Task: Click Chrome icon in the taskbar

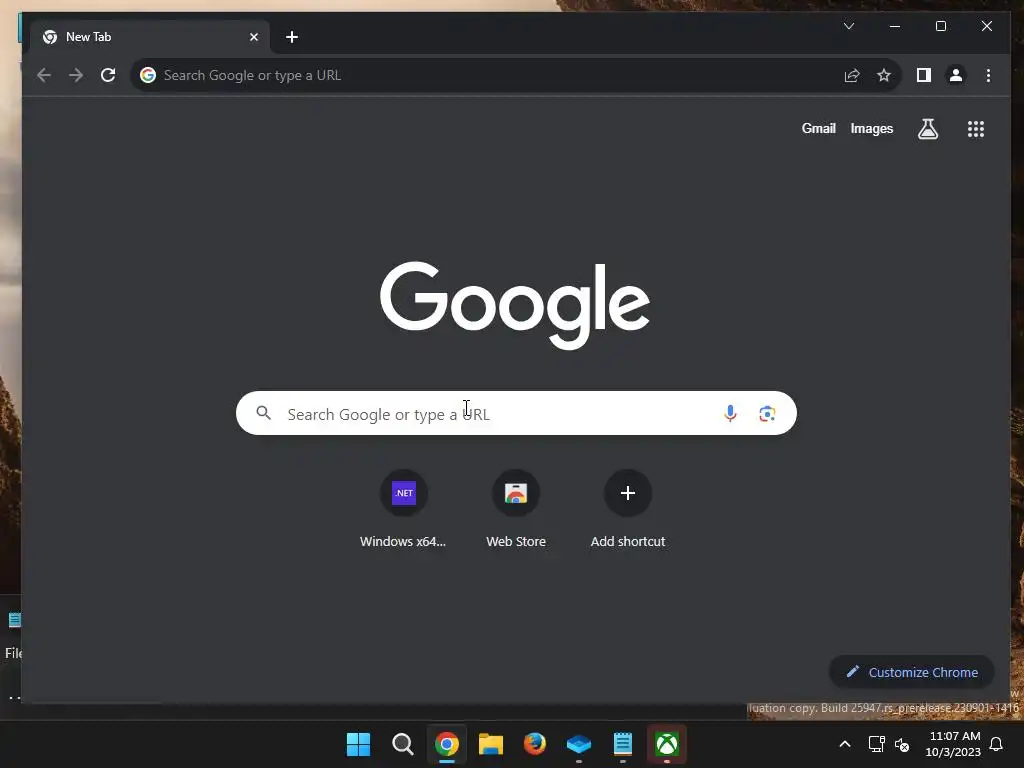Action: 447,744
